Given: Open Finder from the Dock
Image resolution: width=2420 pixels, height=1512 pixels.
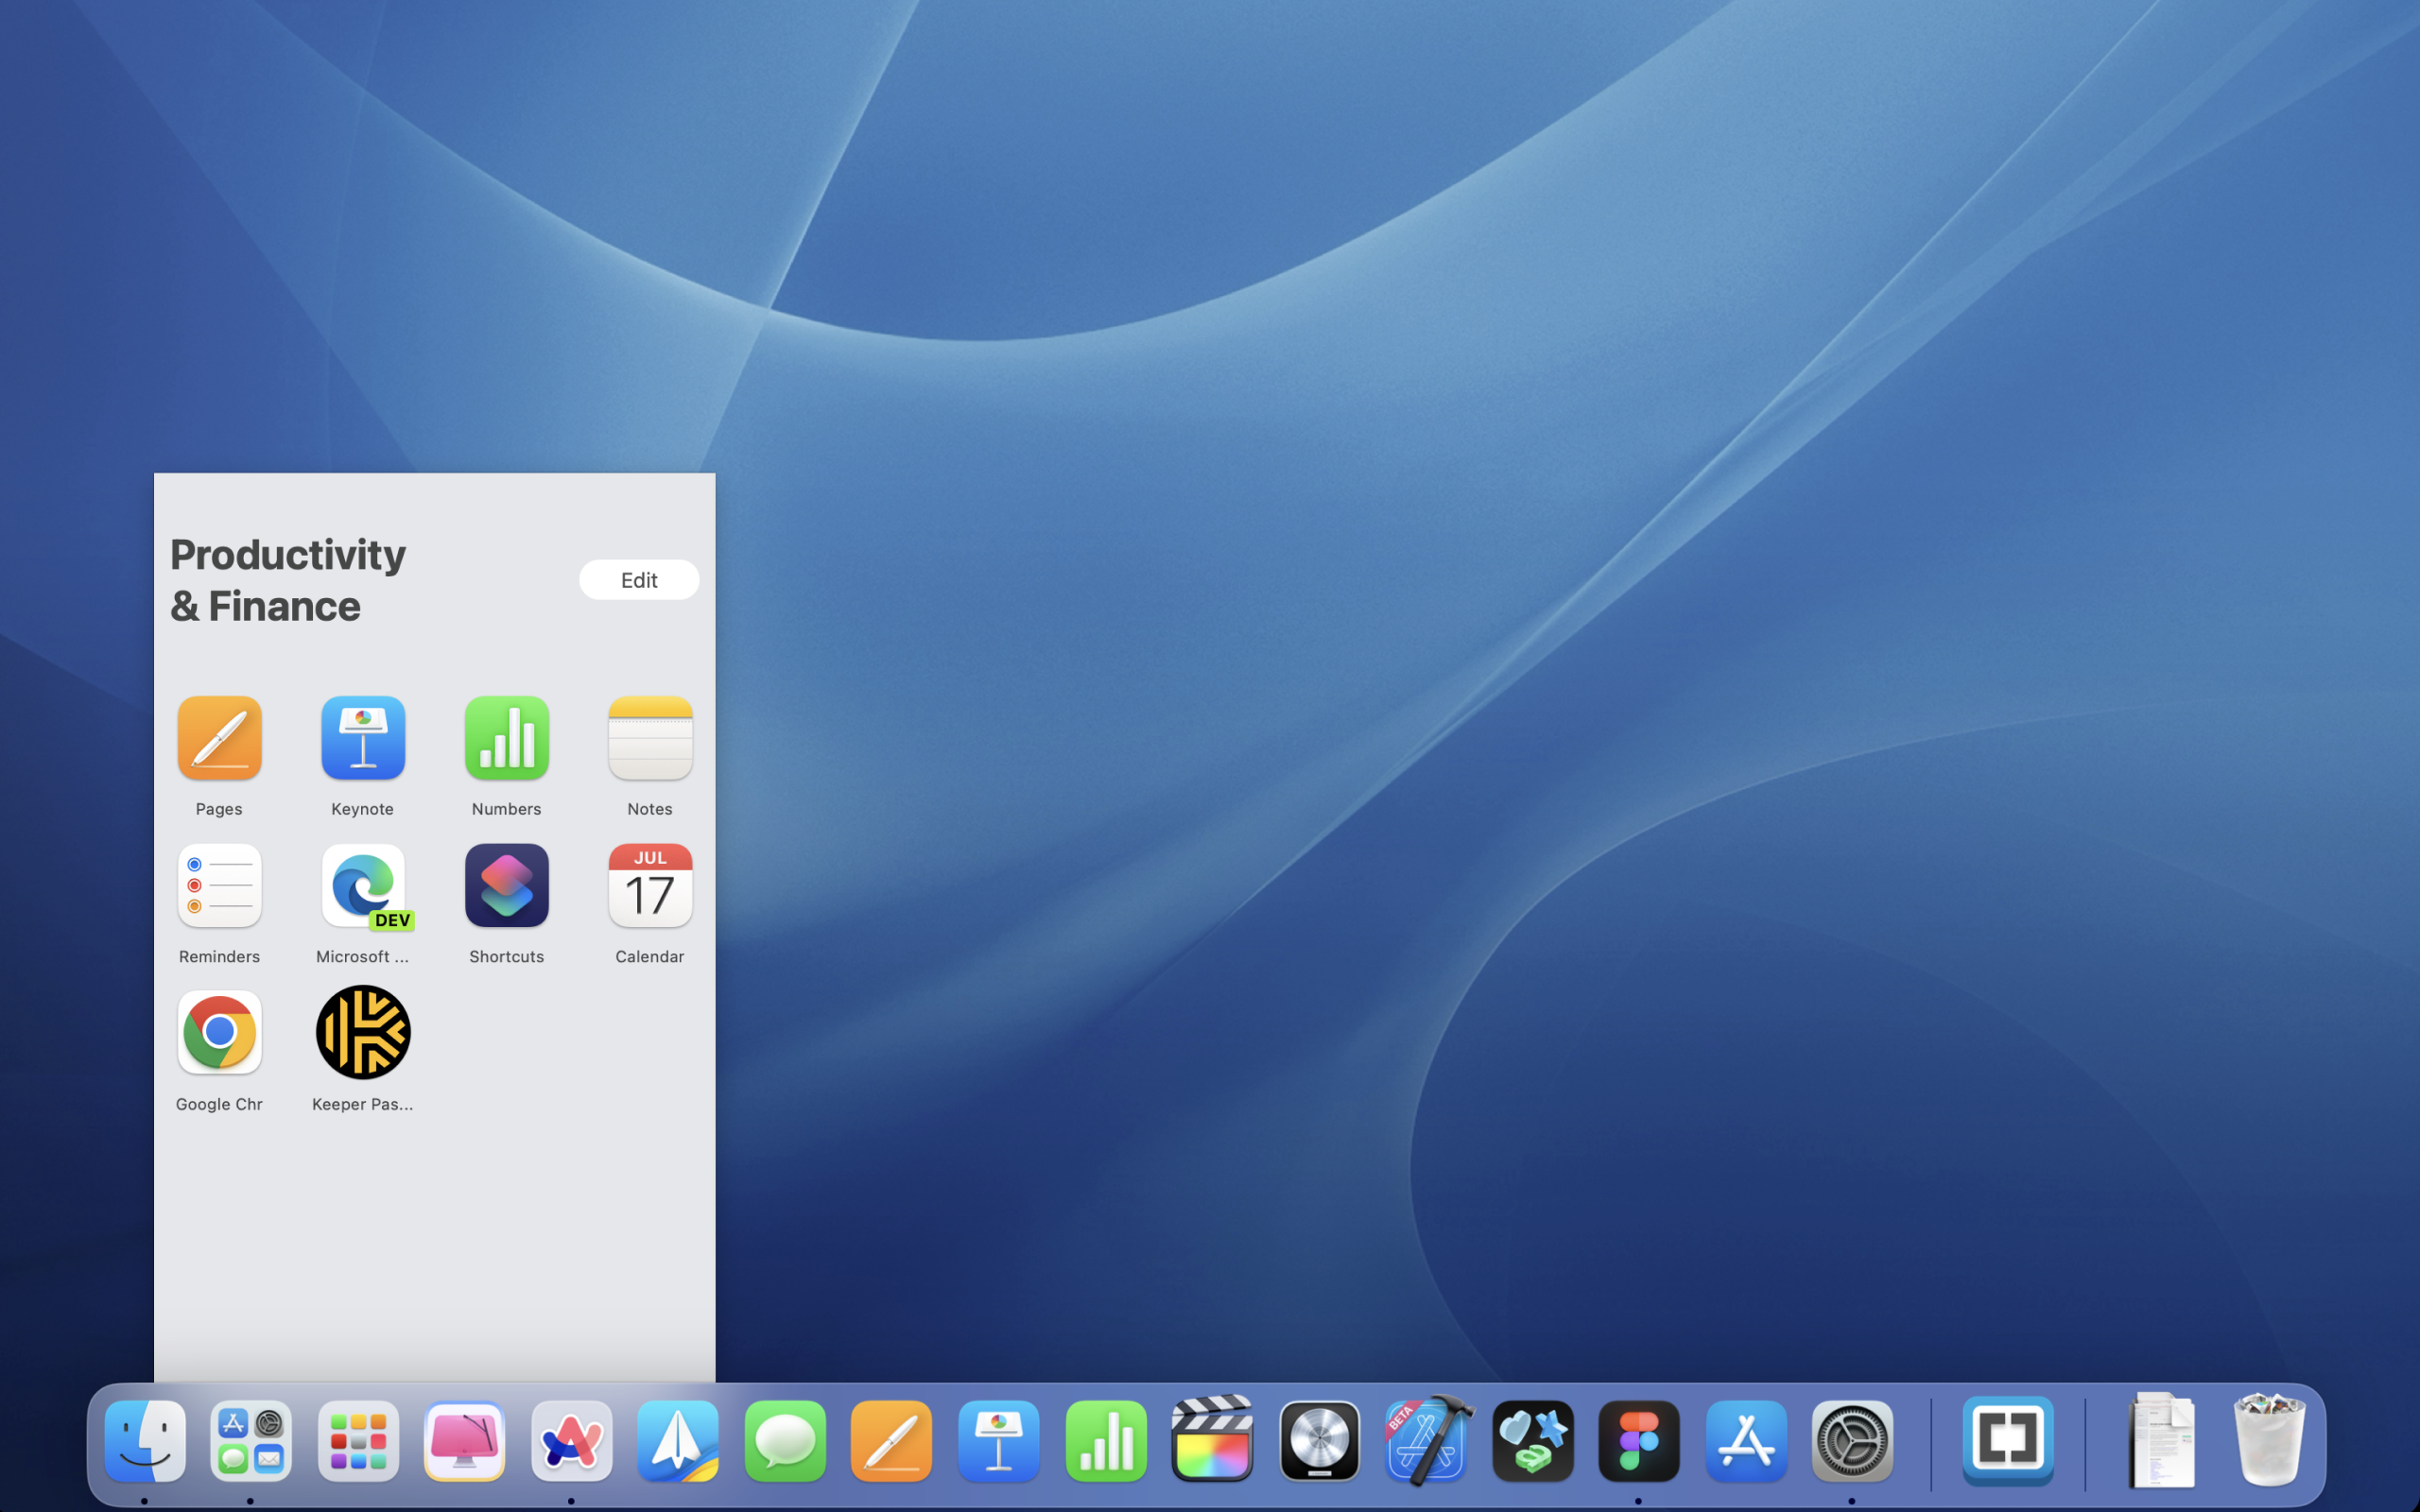Looking at the screenshot, I should pyautogui.click(x=145, y=1441).
